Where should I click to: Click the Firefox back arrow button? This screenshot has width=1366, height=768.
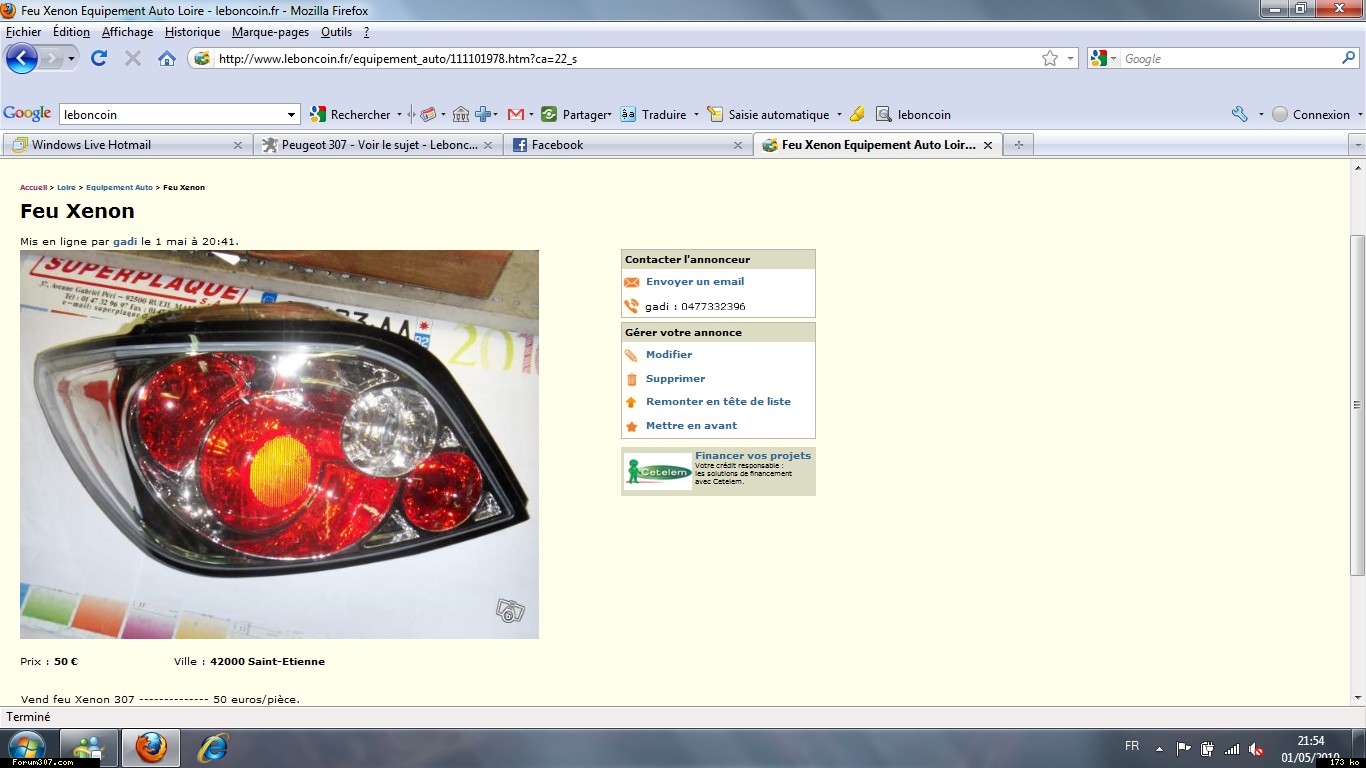pos(21,59)
